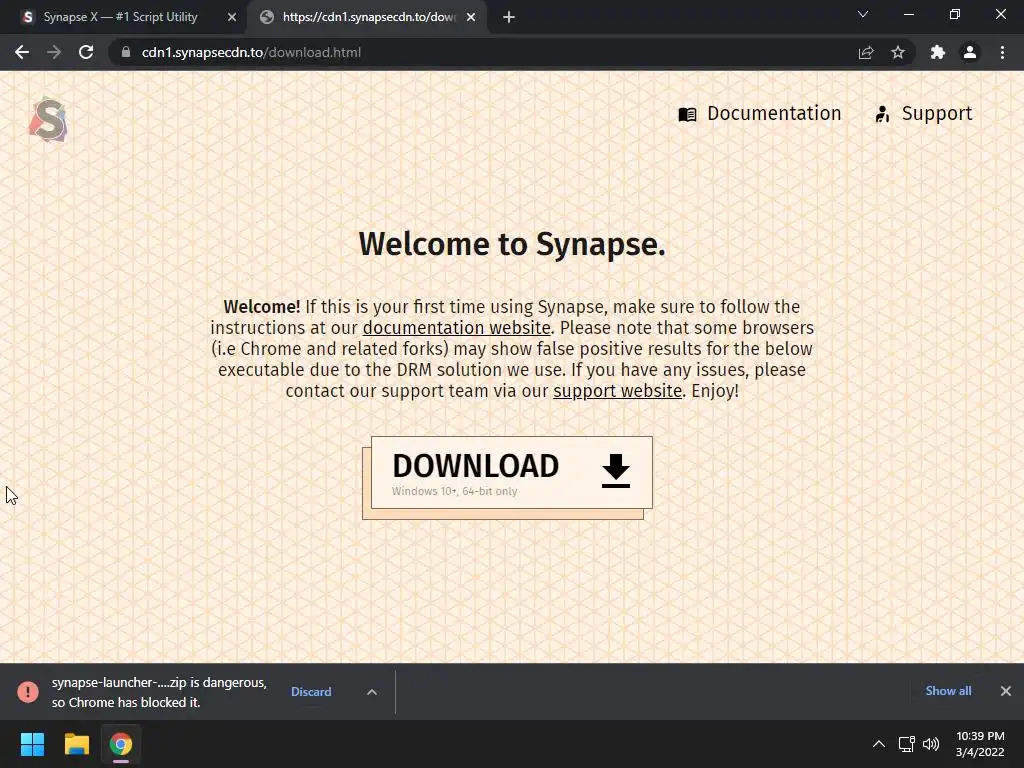Screen dimensions: 1024x768
Task: Discard the blocked download
Action: tap(311, 692)
